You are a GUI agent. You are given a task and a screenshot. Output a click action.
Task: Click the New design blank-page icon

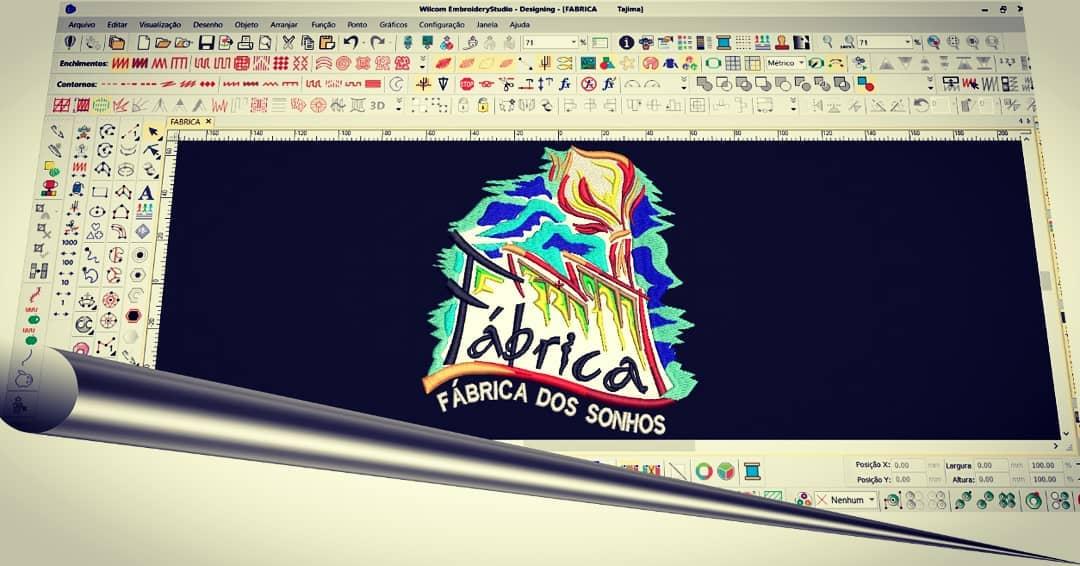click(x=143, y=43)
